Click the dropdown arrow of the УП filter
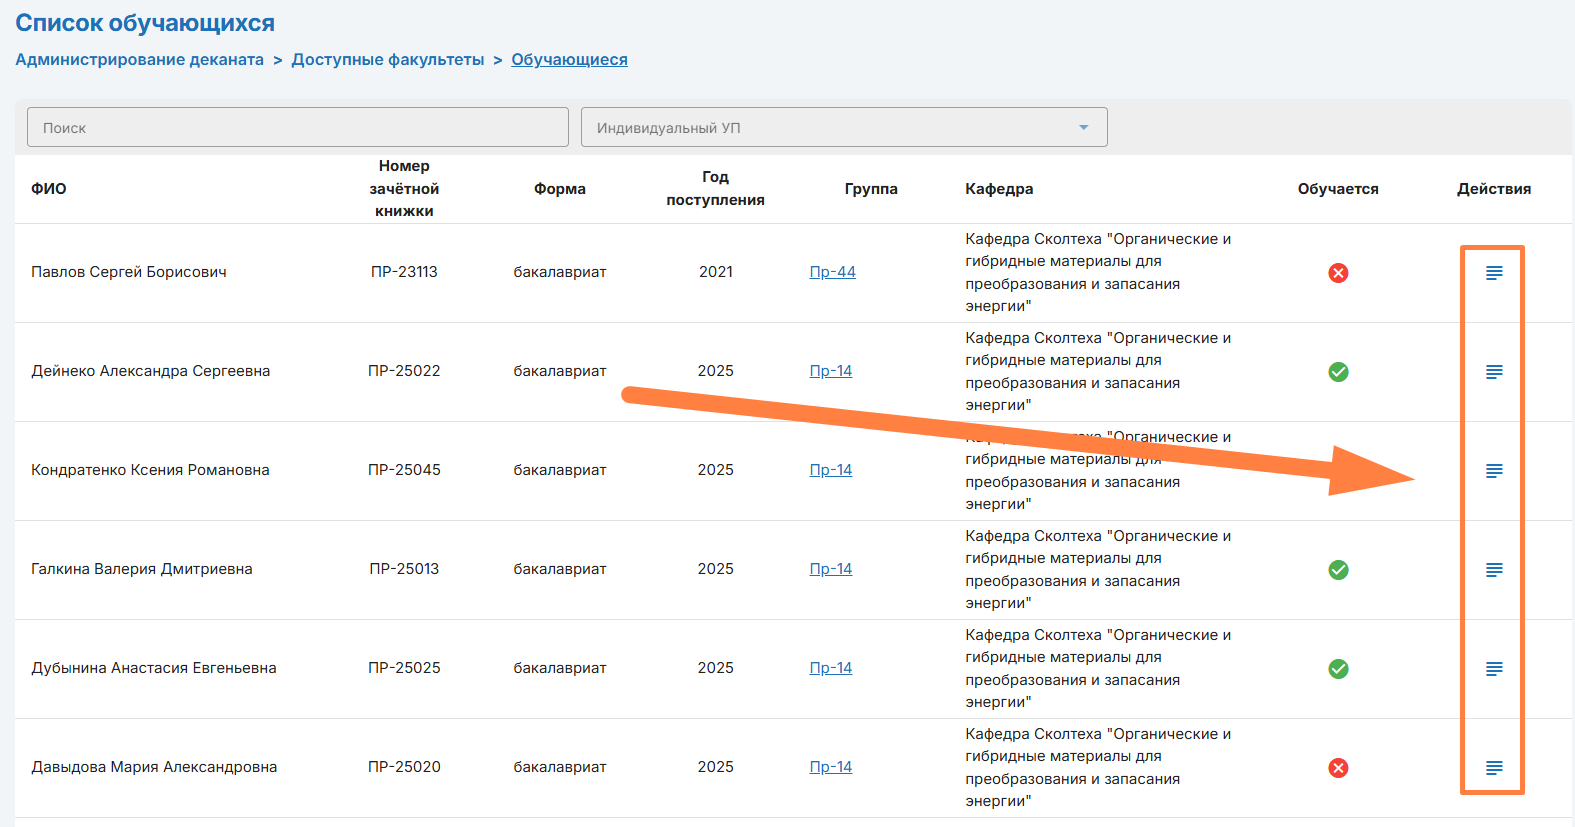This screenshot has width=1575, height=827. pos(1083,128)
